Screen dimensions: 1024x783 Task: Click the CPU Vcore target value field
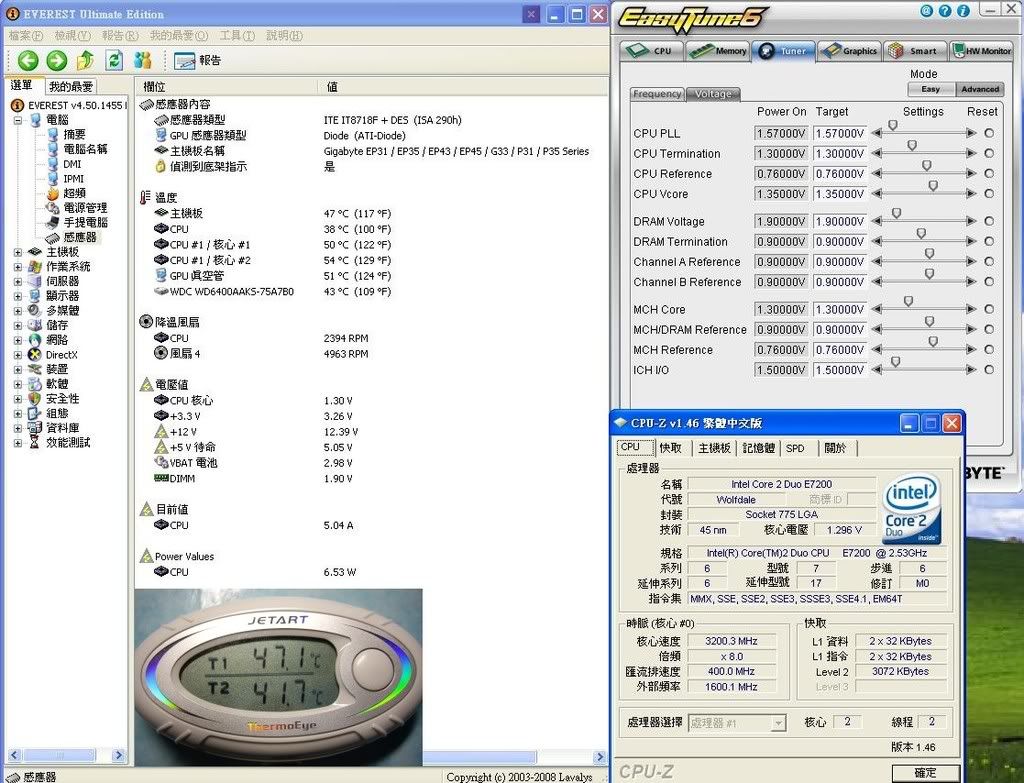click(840, 194)
